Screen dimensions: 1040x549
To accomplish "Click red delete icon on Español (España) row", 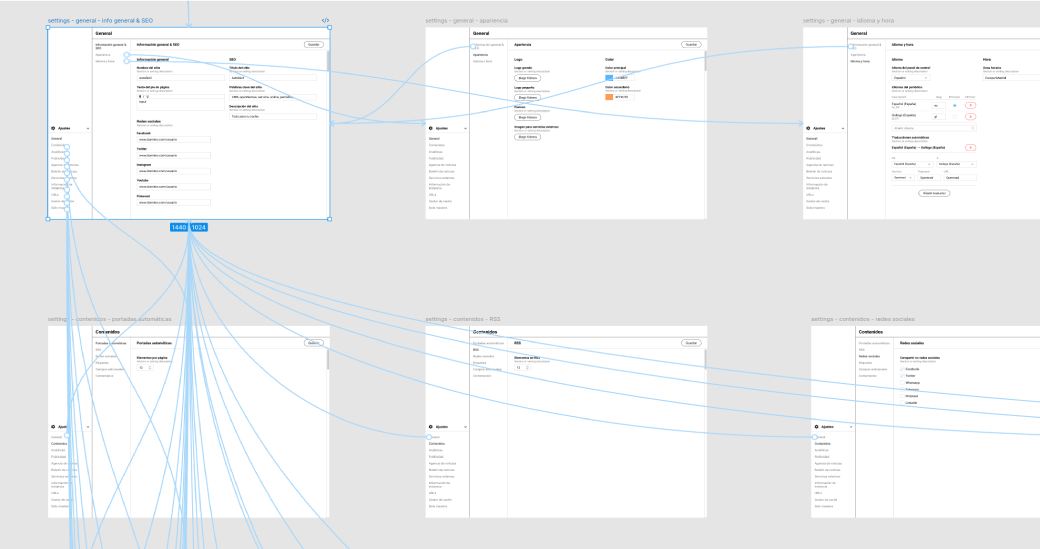I will (x=970, y=105).
